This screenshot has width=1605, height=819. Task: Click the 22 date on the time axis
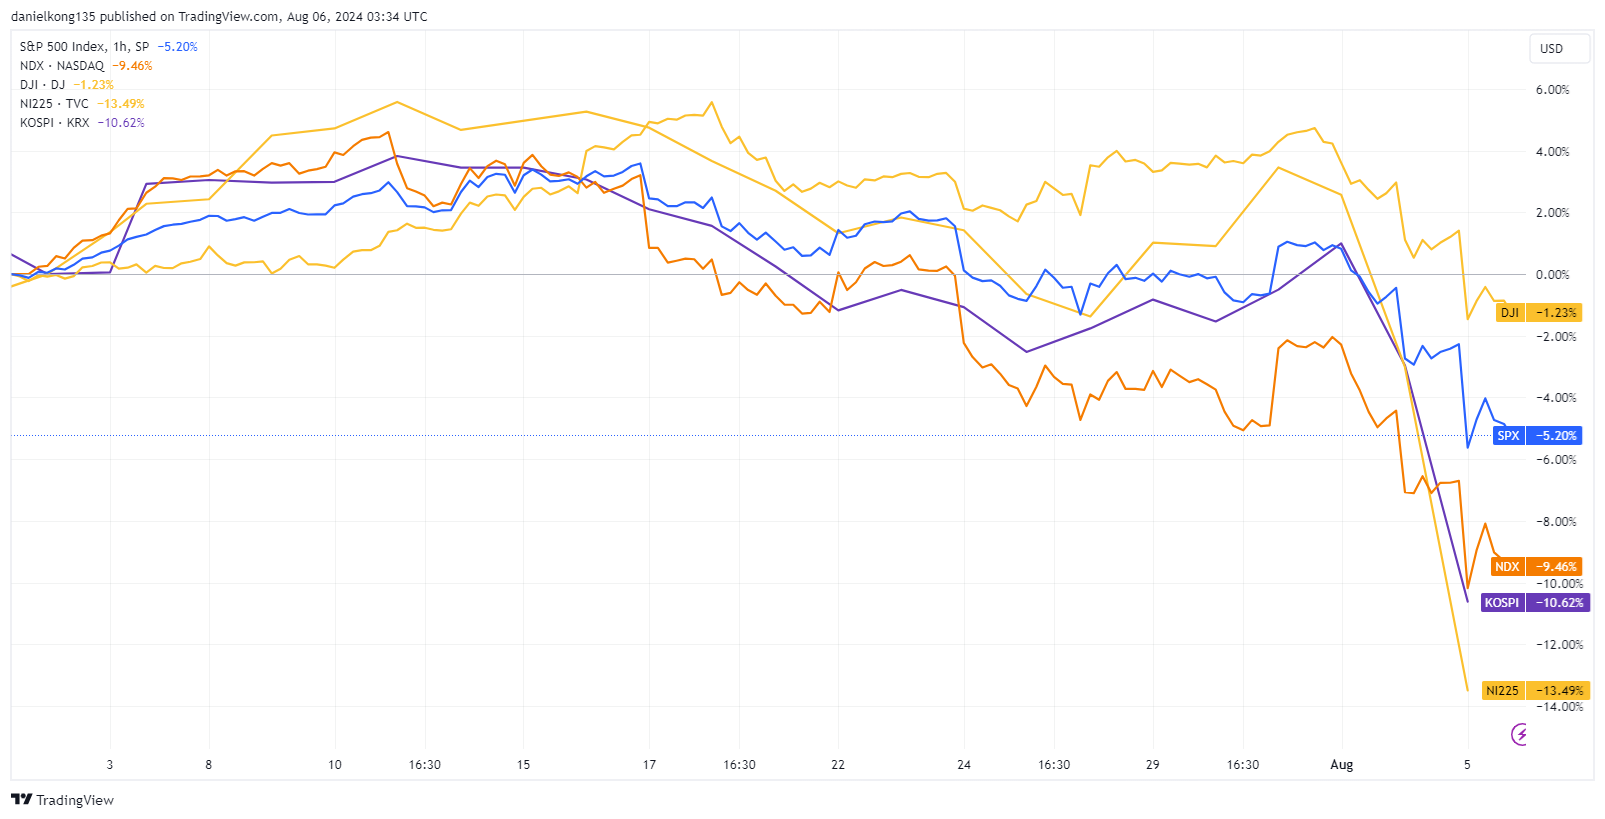(x=838, y=765)
